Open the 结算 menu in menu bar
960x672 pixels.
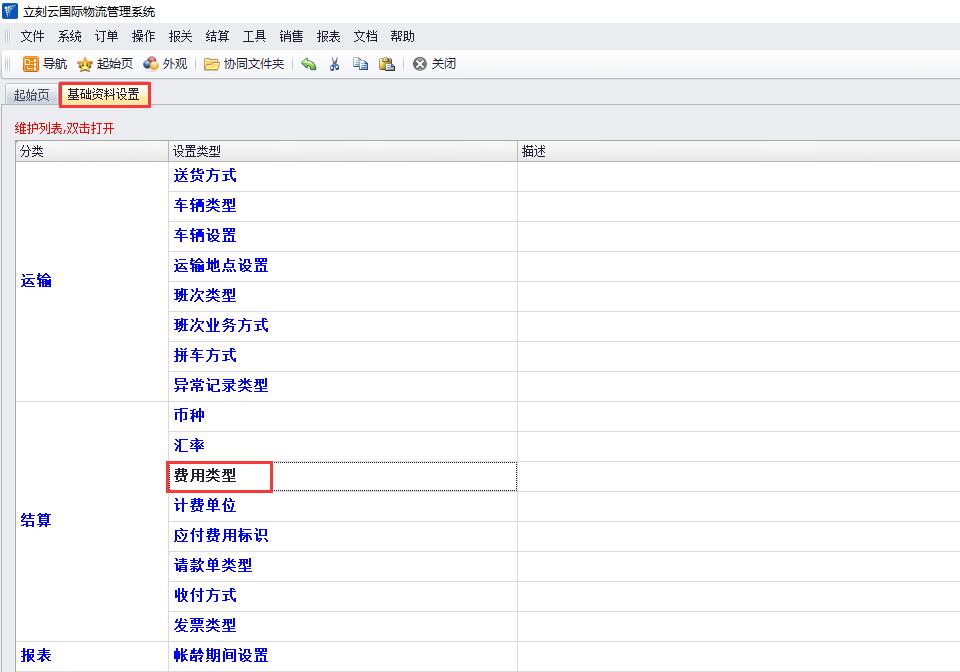(217, 36)
